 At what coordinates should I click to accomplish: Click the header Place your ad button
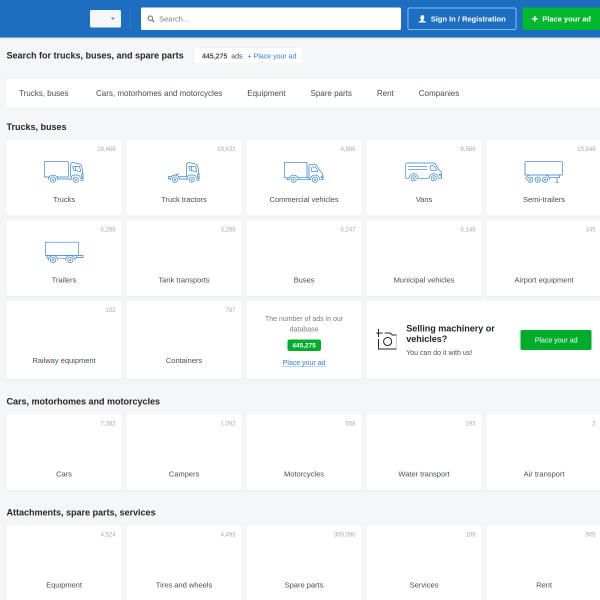click(x=561, y=19)
